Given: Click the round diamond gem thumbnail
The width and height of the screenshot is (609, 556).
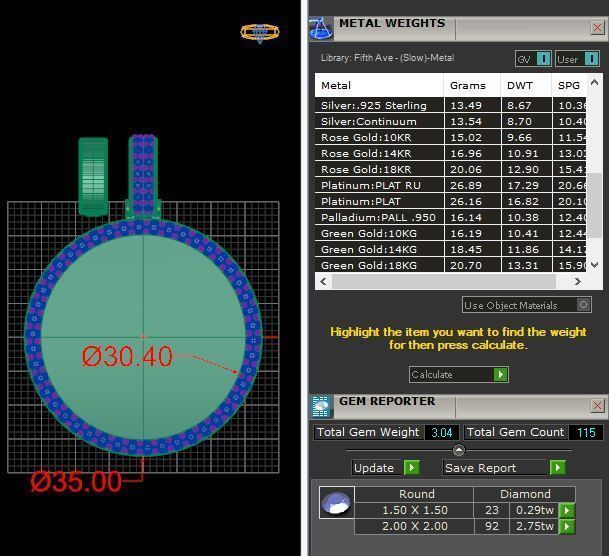Looking at the screenshot, I should pyautogui.click(x=337, y=502).
